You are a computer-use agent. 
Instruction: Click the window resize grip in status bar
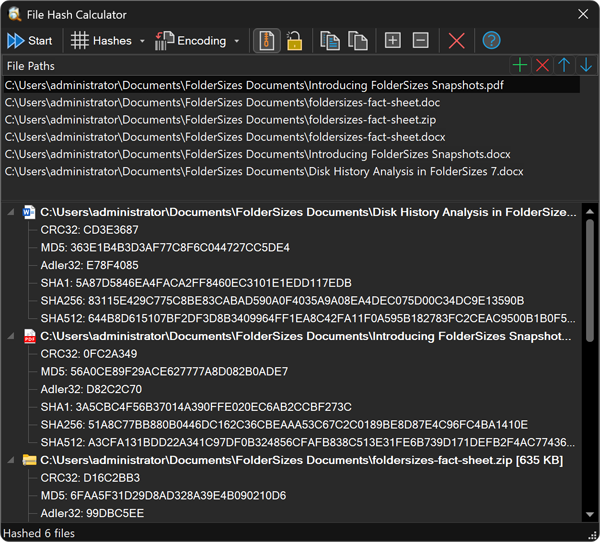(x=593, y=535)
